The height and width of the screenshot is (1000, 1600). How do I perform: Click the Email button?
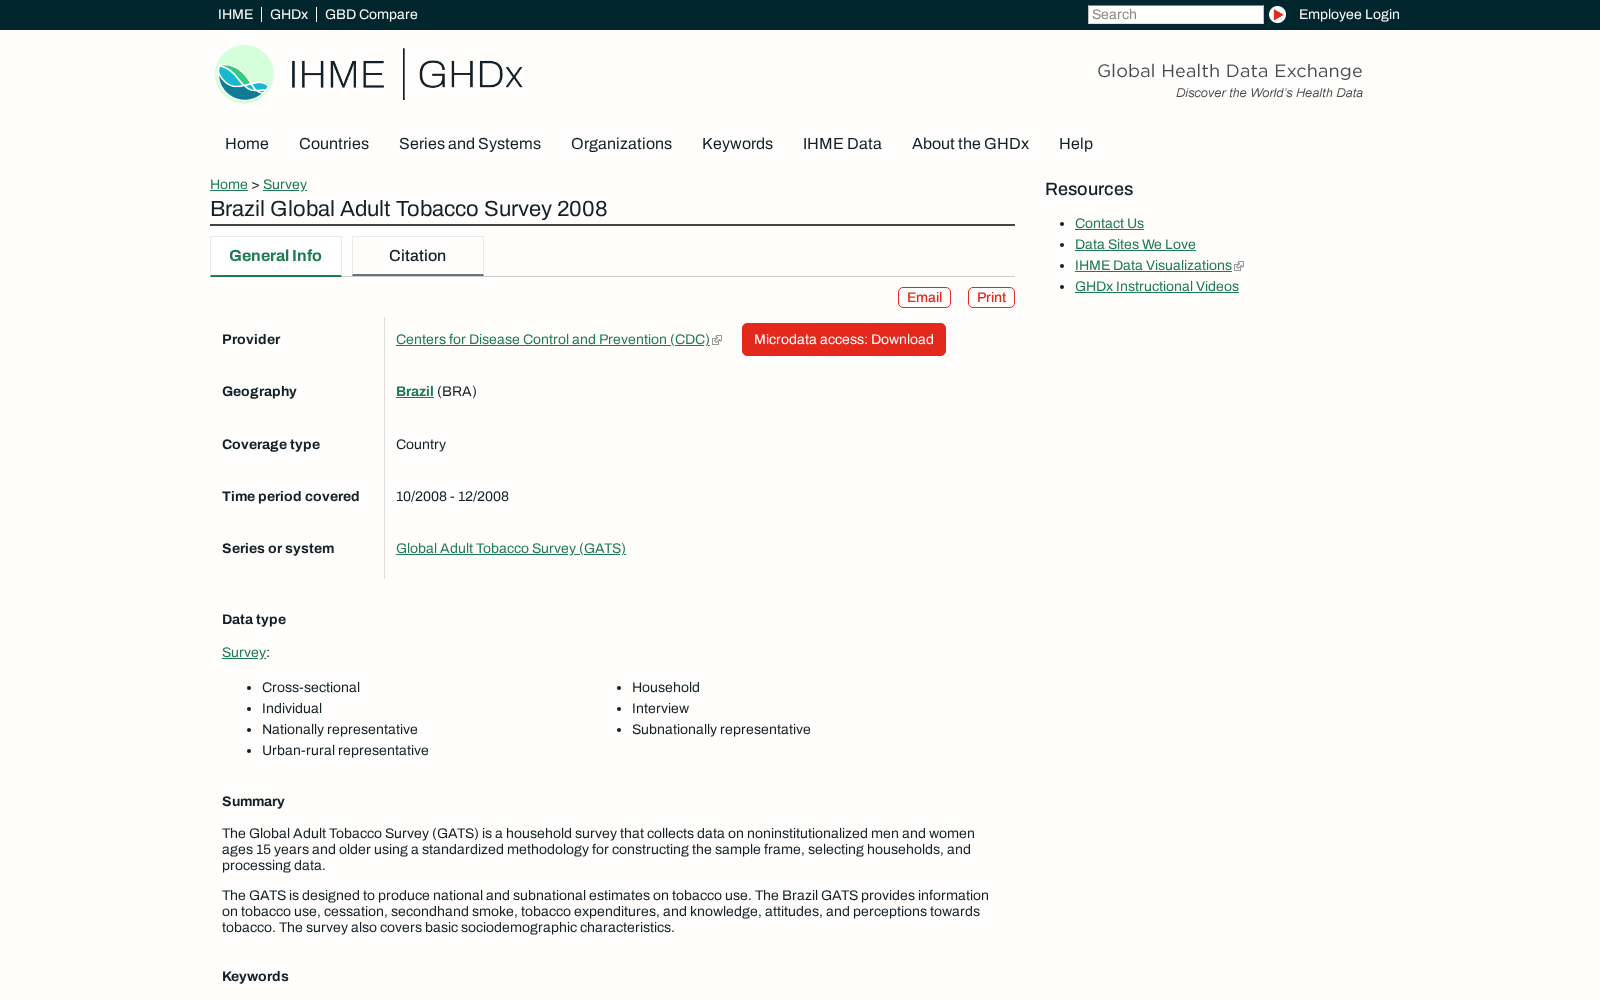coord(924,298)
